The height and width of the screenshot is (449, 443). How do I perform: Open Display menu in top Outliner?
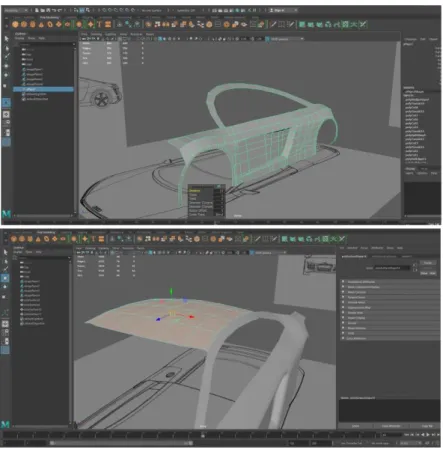[20, 38]
